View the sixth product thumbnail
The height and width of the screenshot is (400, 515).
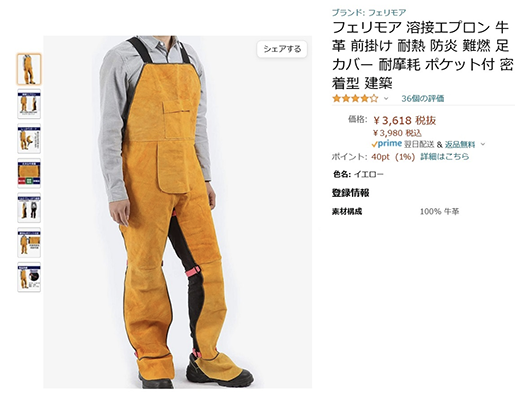click(29, 242)
